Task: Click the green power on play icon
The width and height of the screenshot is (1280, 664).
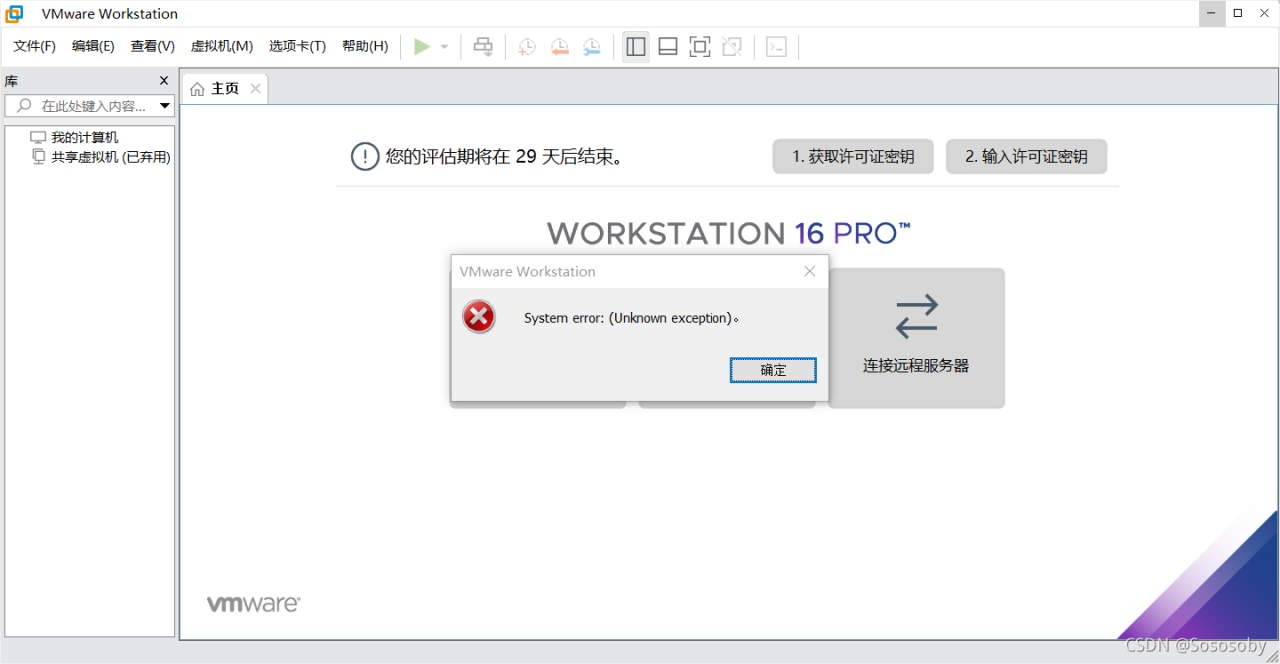Action: coord(422,47)
